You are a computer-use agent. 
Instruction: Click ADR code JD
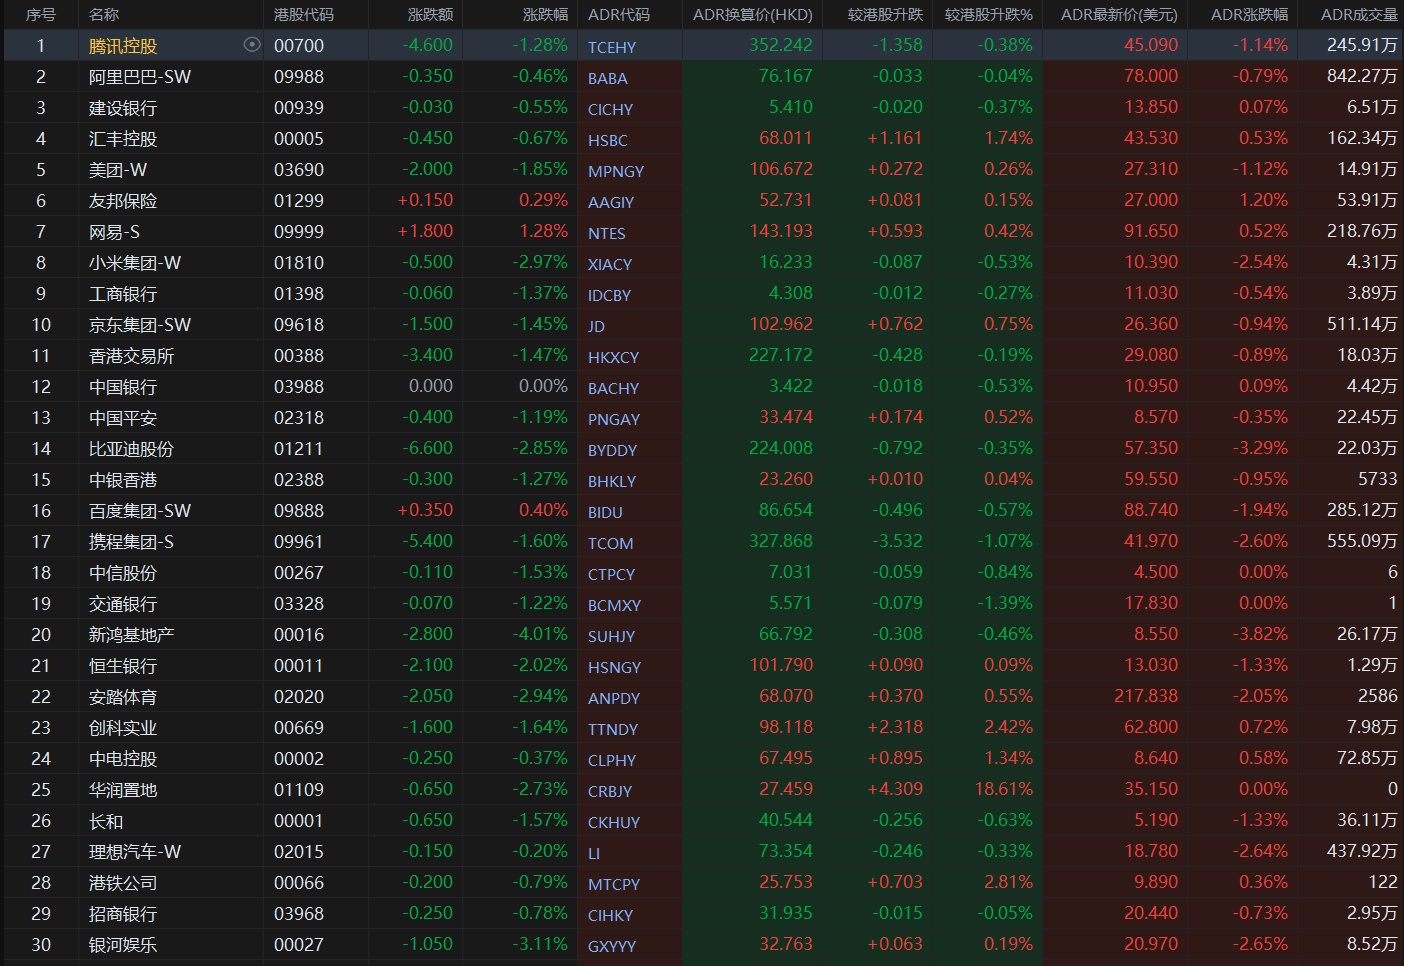596,326
